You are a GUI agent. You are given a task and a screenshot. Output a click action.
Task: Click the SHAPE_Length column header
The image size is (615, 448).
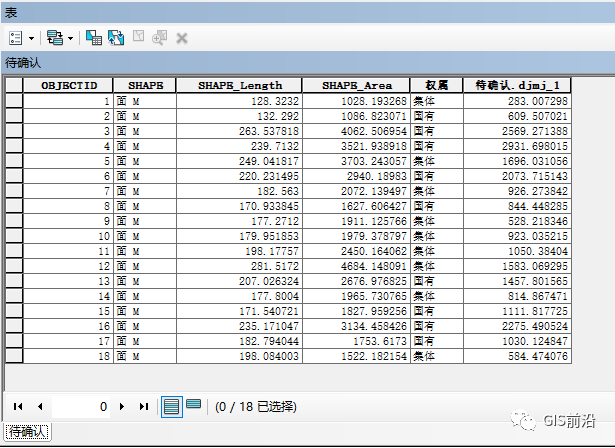point(239,85)
